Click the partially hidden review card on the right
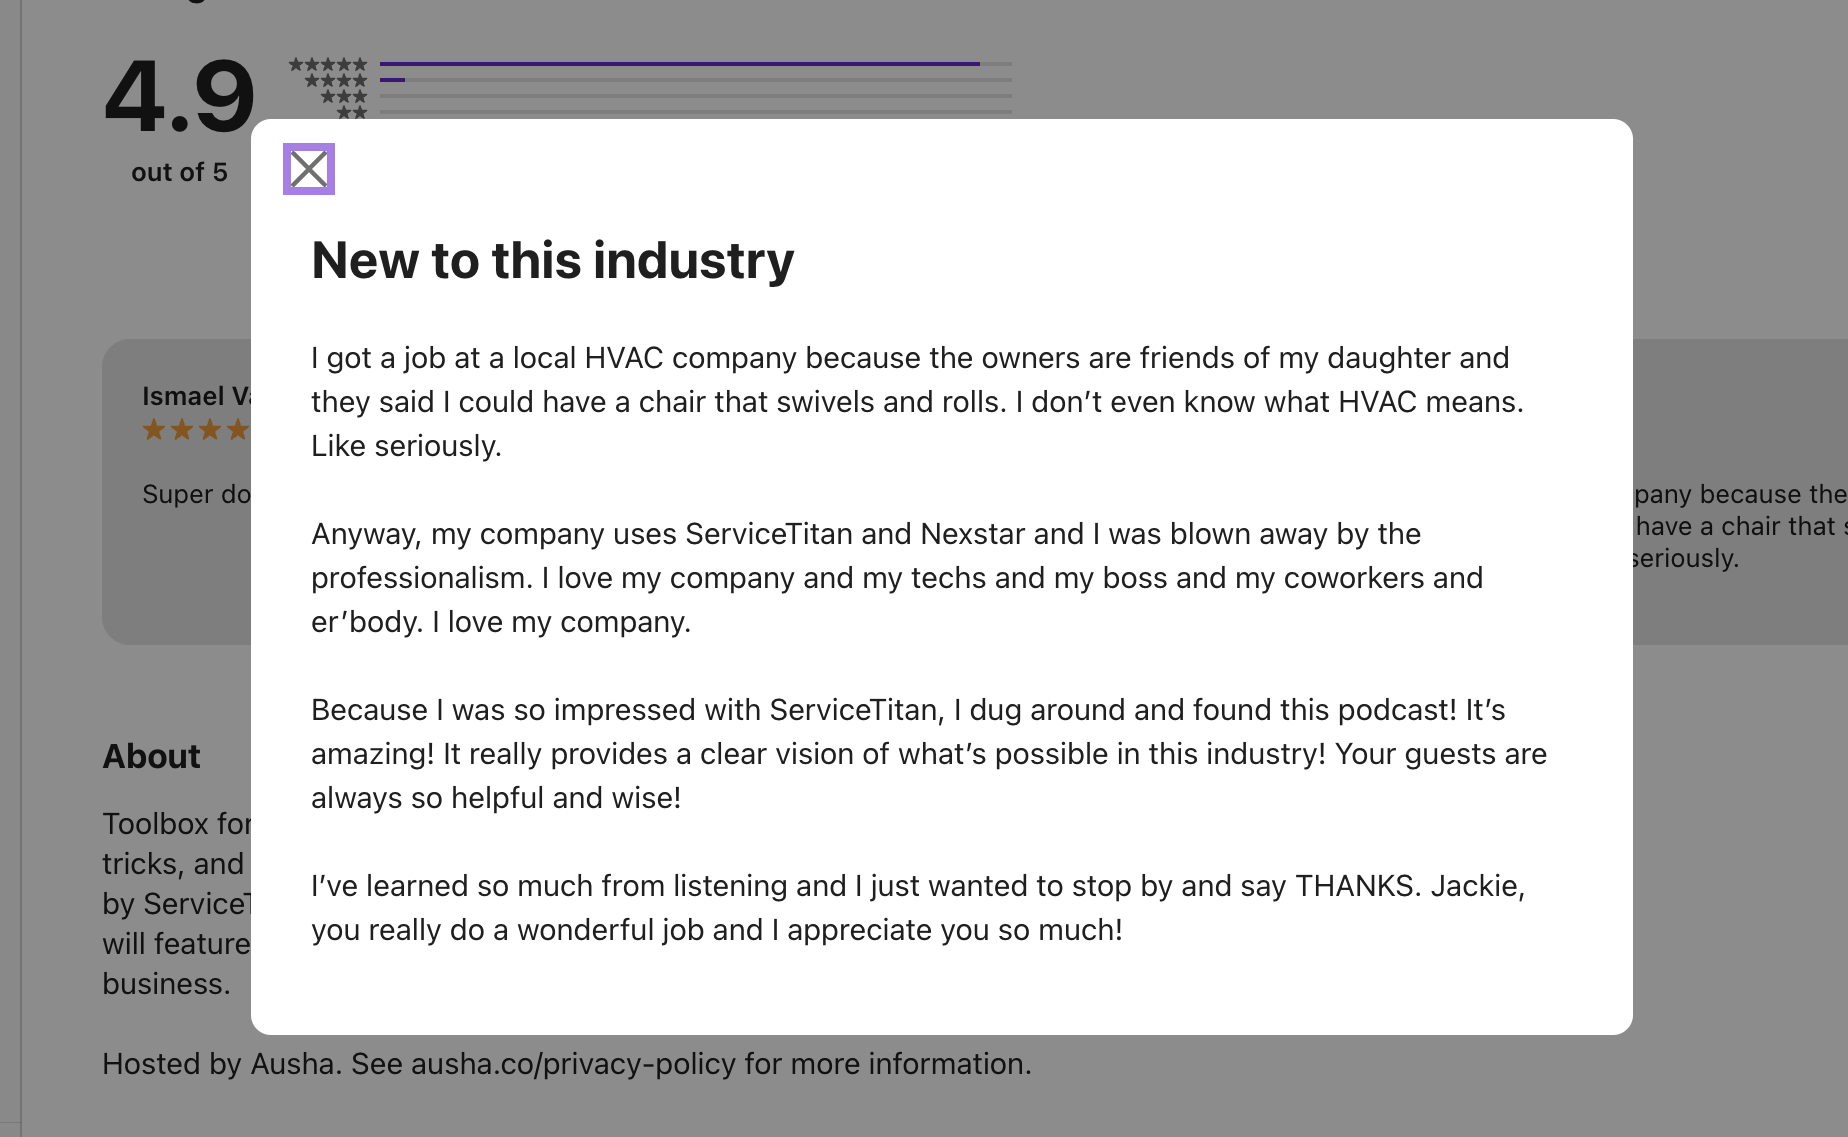The width and height of the screenshot is (1848, 1137). tap(1740, 525)
